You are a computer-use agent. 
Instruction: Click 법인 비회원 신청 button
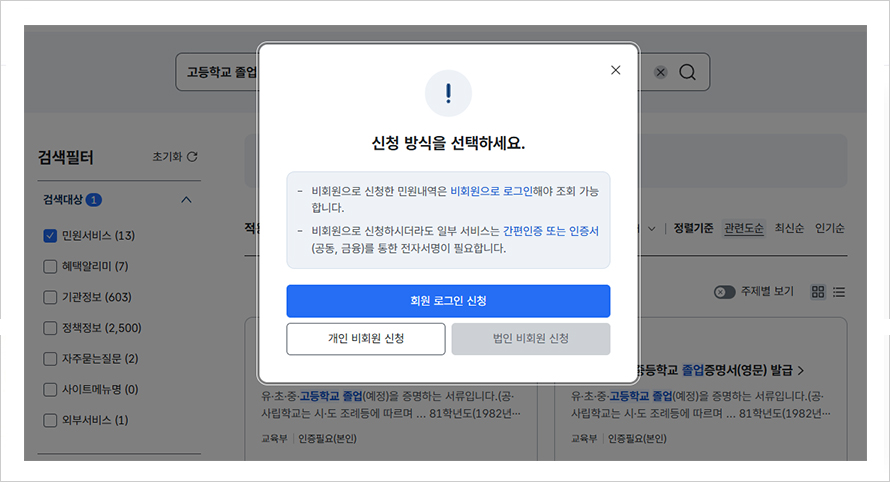(x=531, y=339)
